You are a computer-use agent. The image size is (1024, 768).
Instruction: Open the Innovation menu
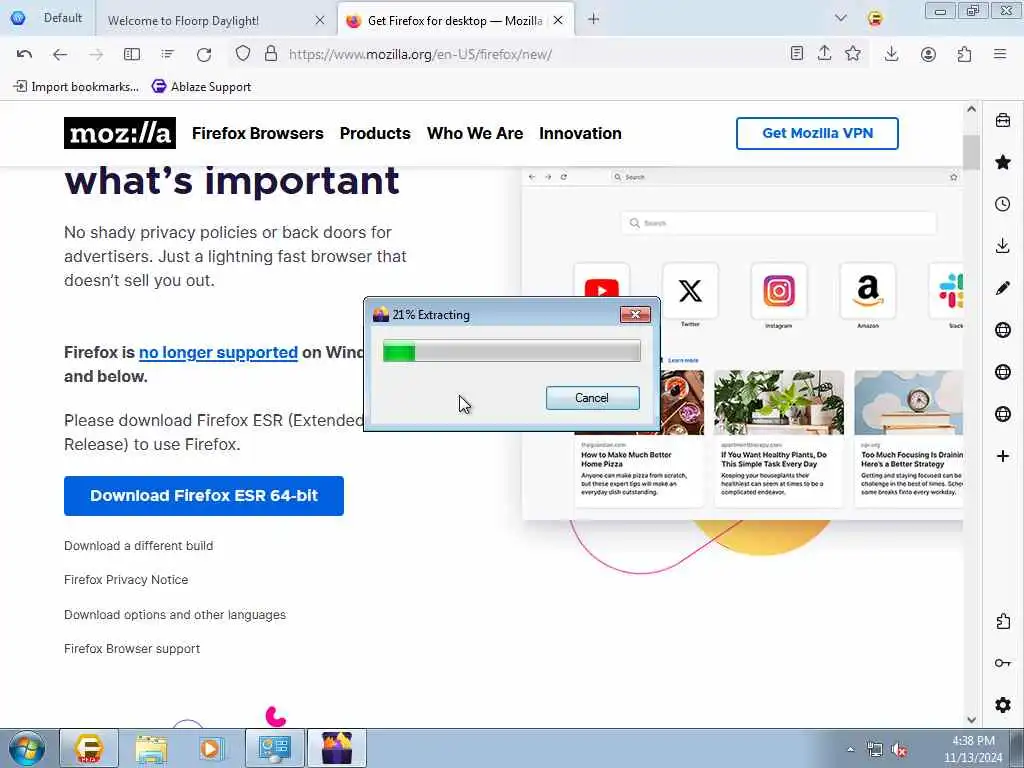pyautogui.click(x=580, y=133)
